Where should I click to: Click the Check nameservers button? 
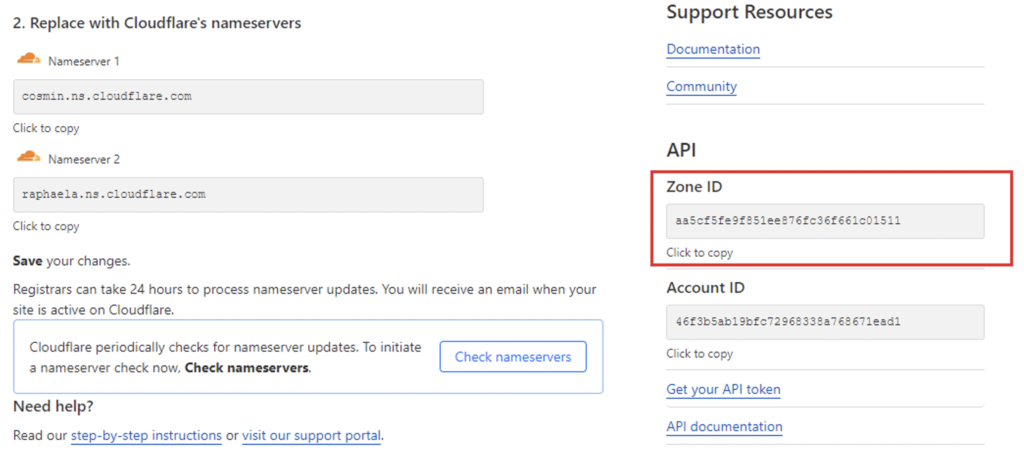point(513,357)
